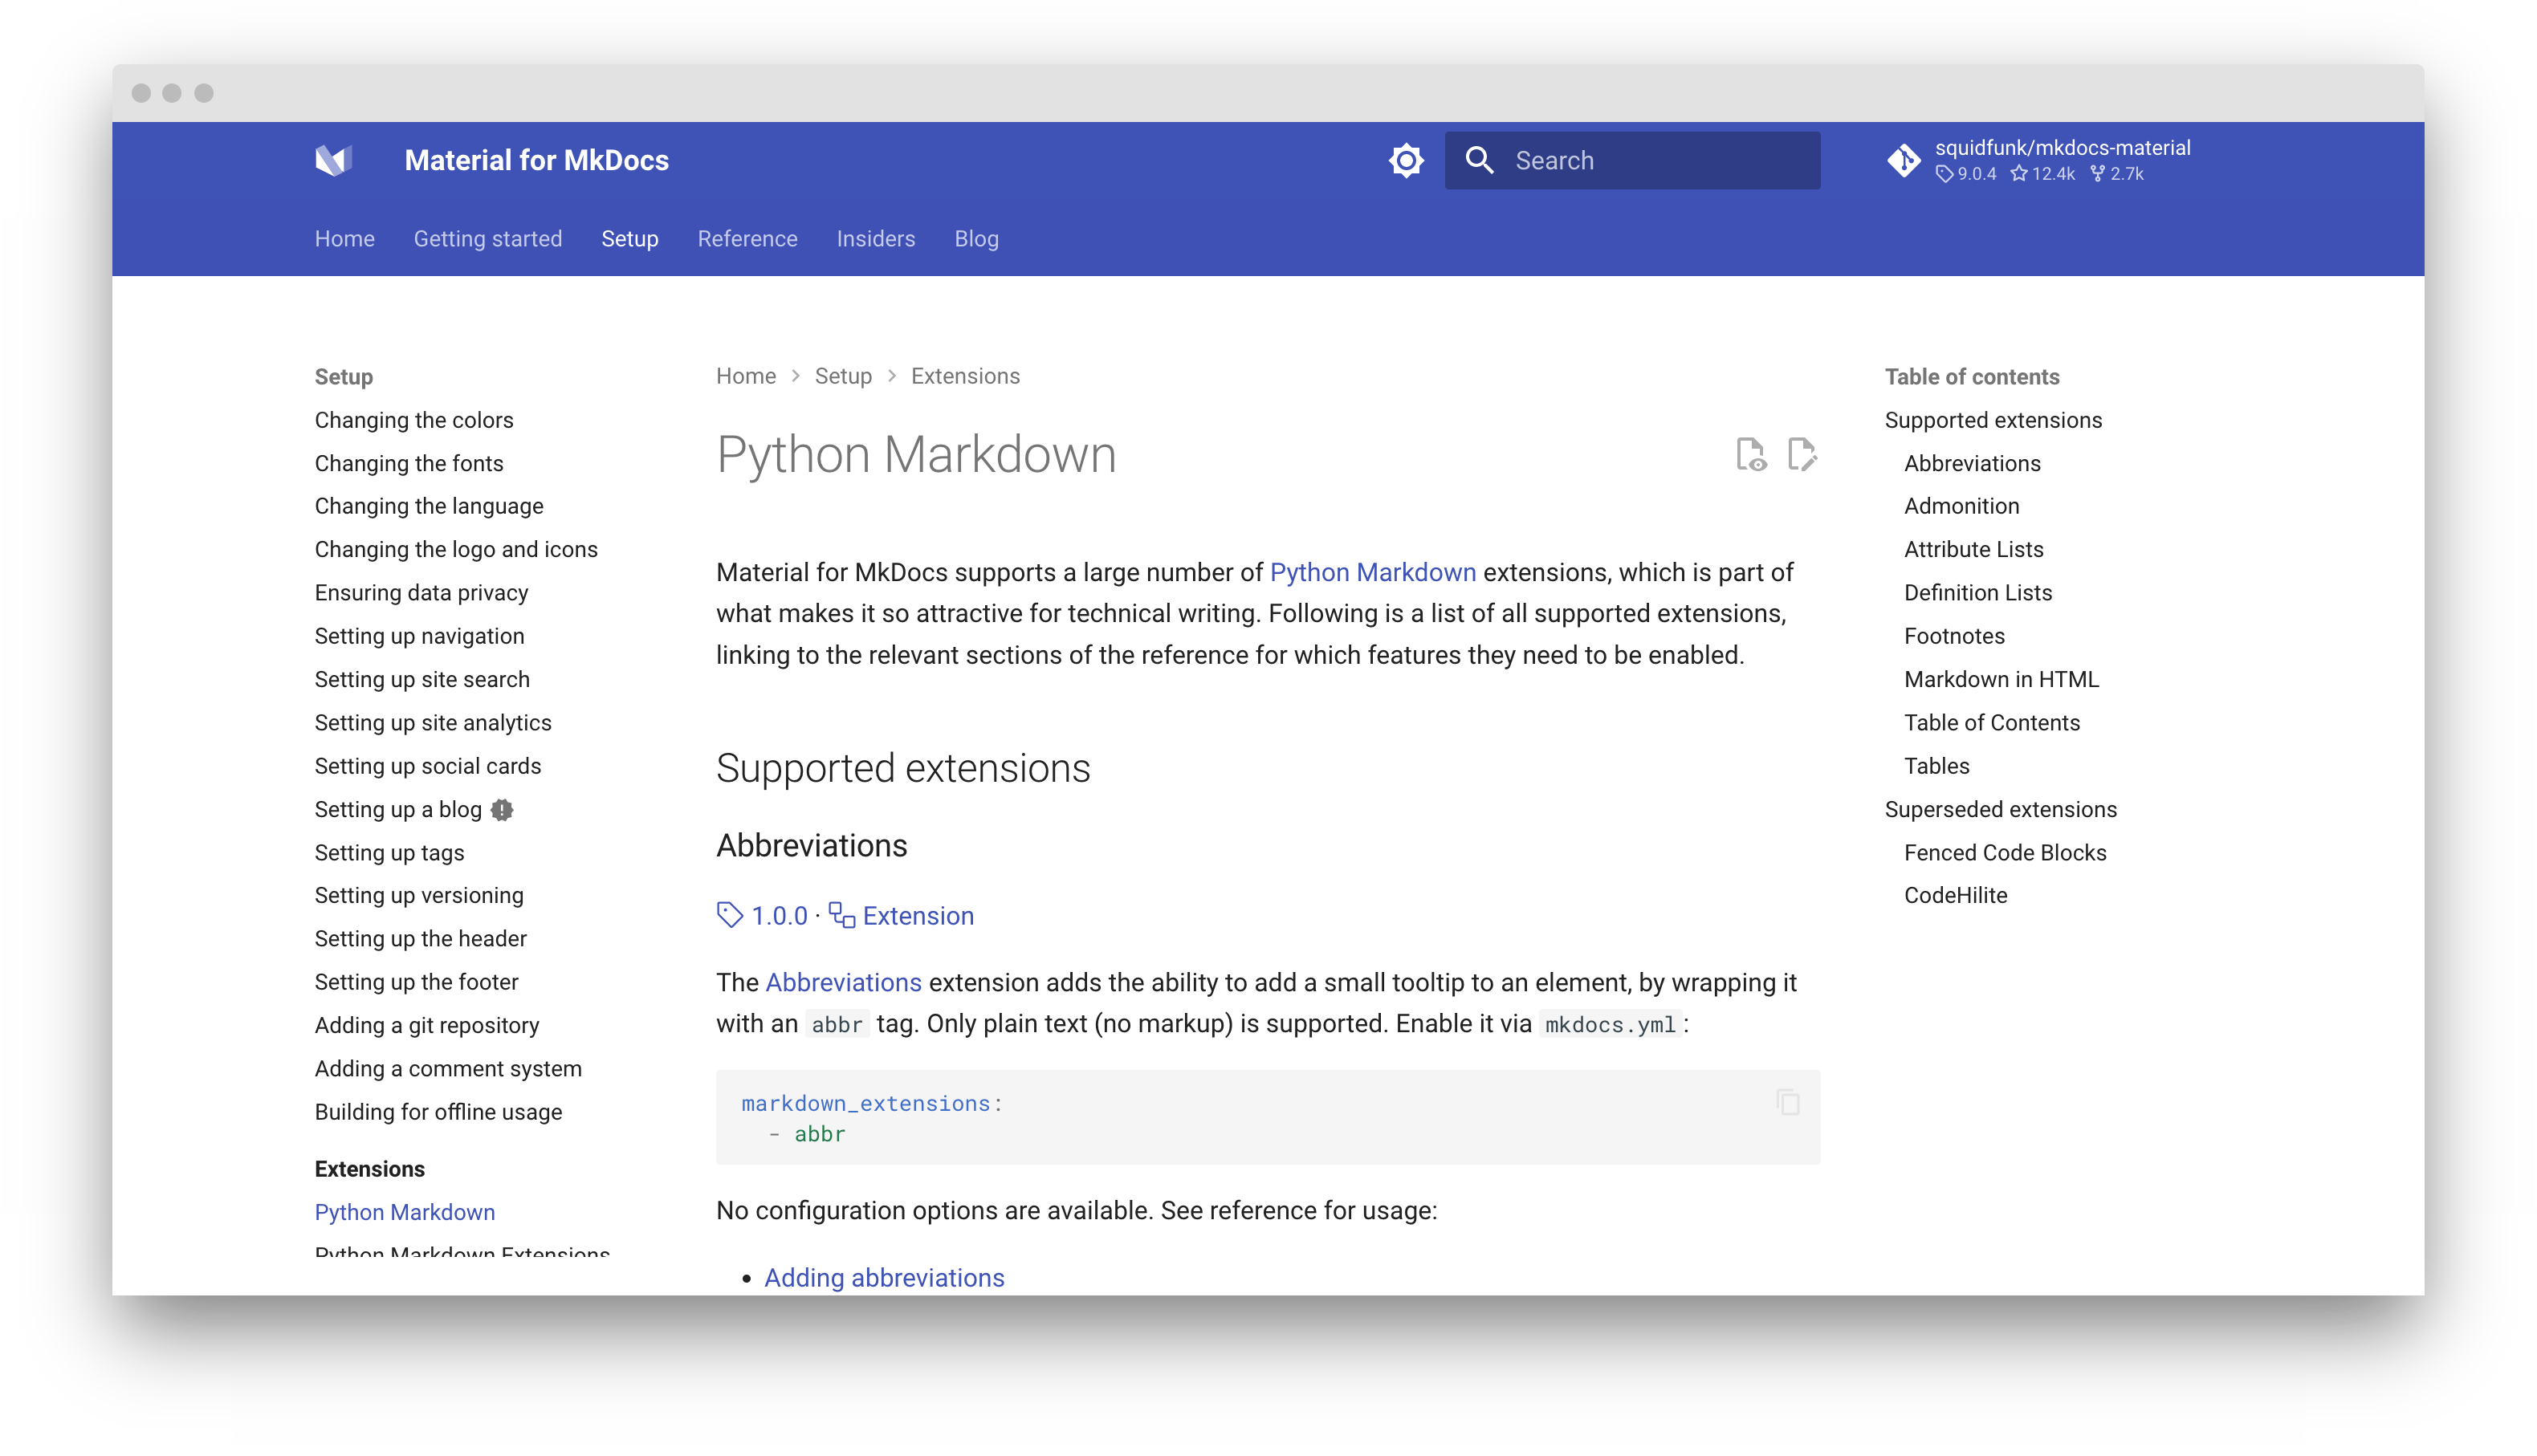Click the Insiders badge icon next to blog

[502, 810]
